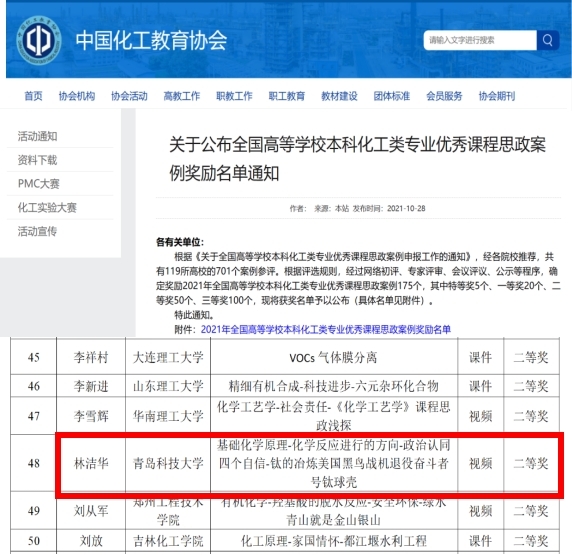Open the 协会期刊 navigation item
The height and width of the screenshot is (555, 572).
[x=497, y=96]
